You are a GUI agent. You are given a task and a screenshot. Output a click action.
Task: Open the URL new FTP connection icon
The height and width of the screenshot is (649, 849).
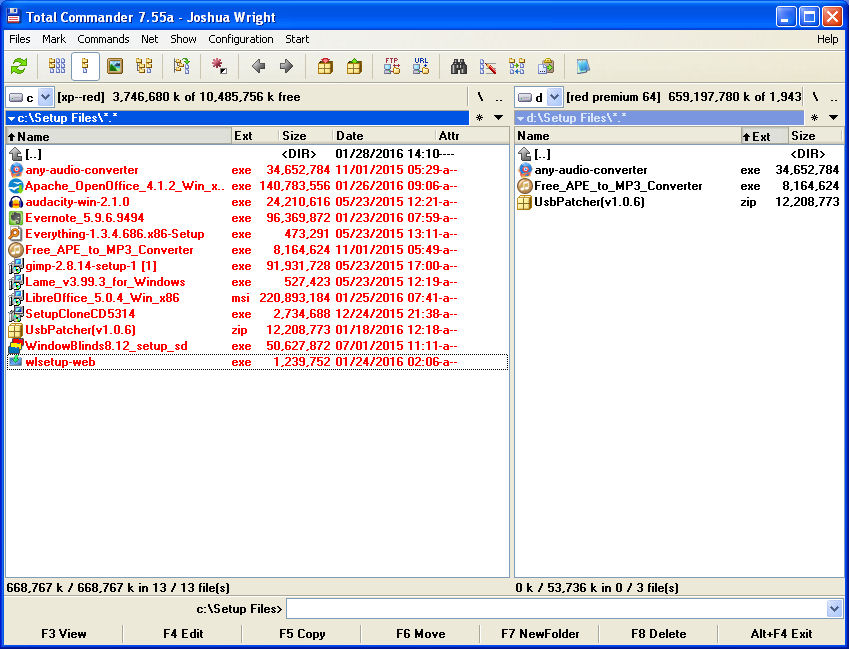pos(421,67)
